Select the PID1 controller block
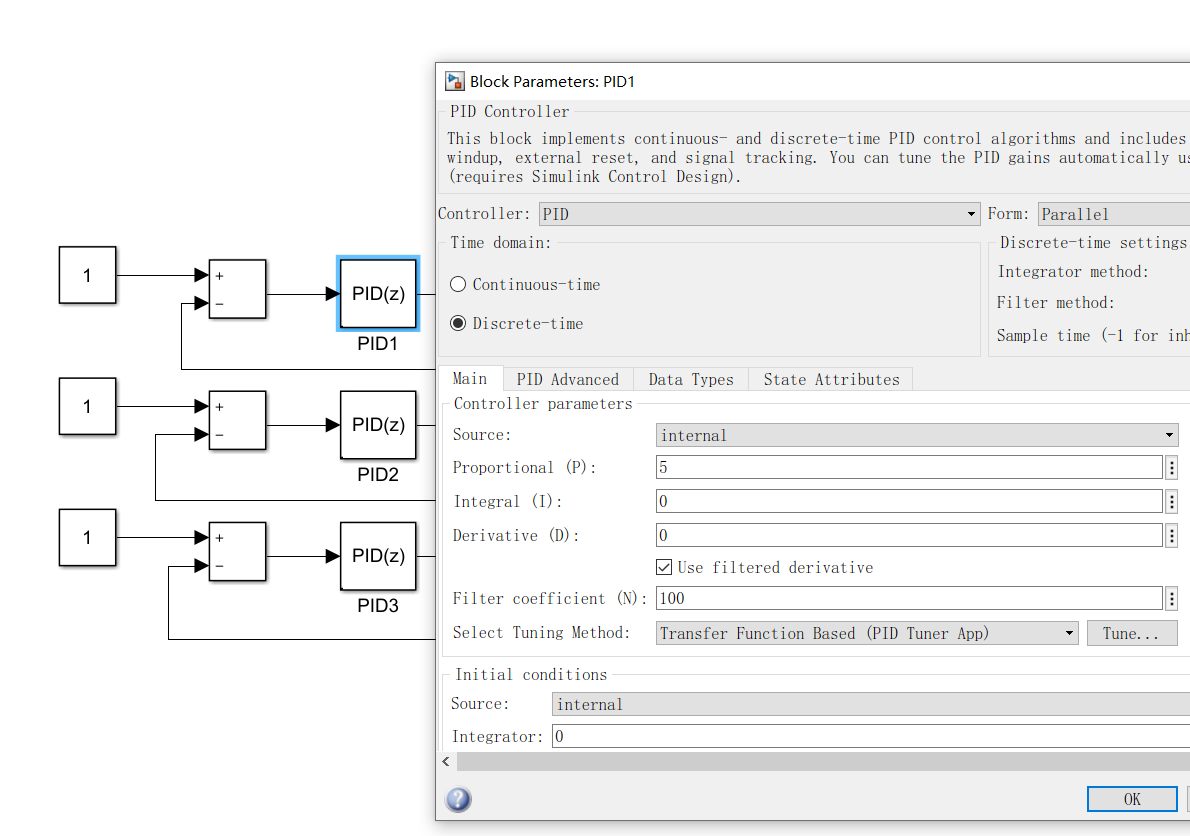1190x836 pixels. click(378, 294)
